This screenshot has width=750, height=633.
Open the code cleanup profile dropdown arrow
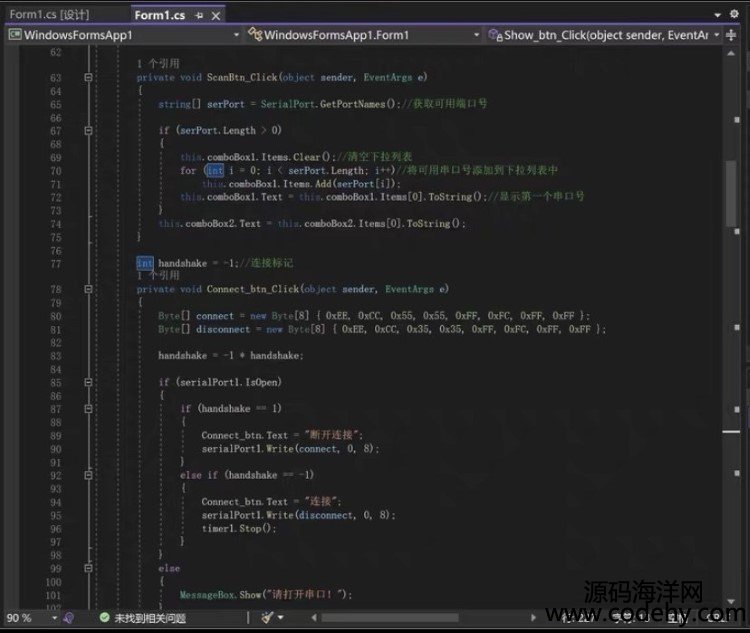(281, 618)
